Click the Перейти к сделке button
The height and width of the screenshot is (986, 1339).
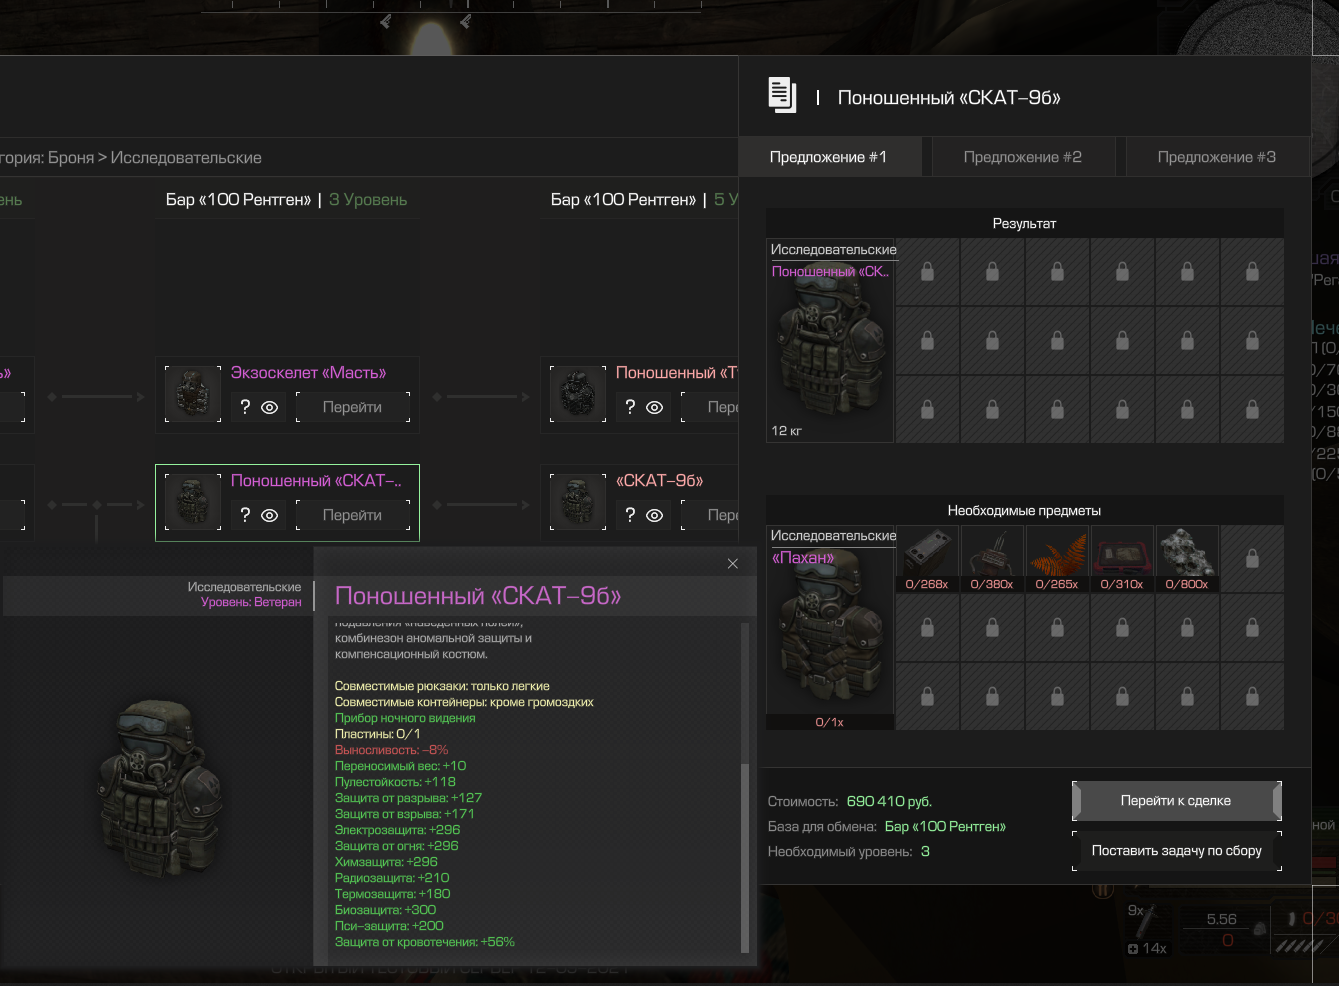click(1176, 801)
